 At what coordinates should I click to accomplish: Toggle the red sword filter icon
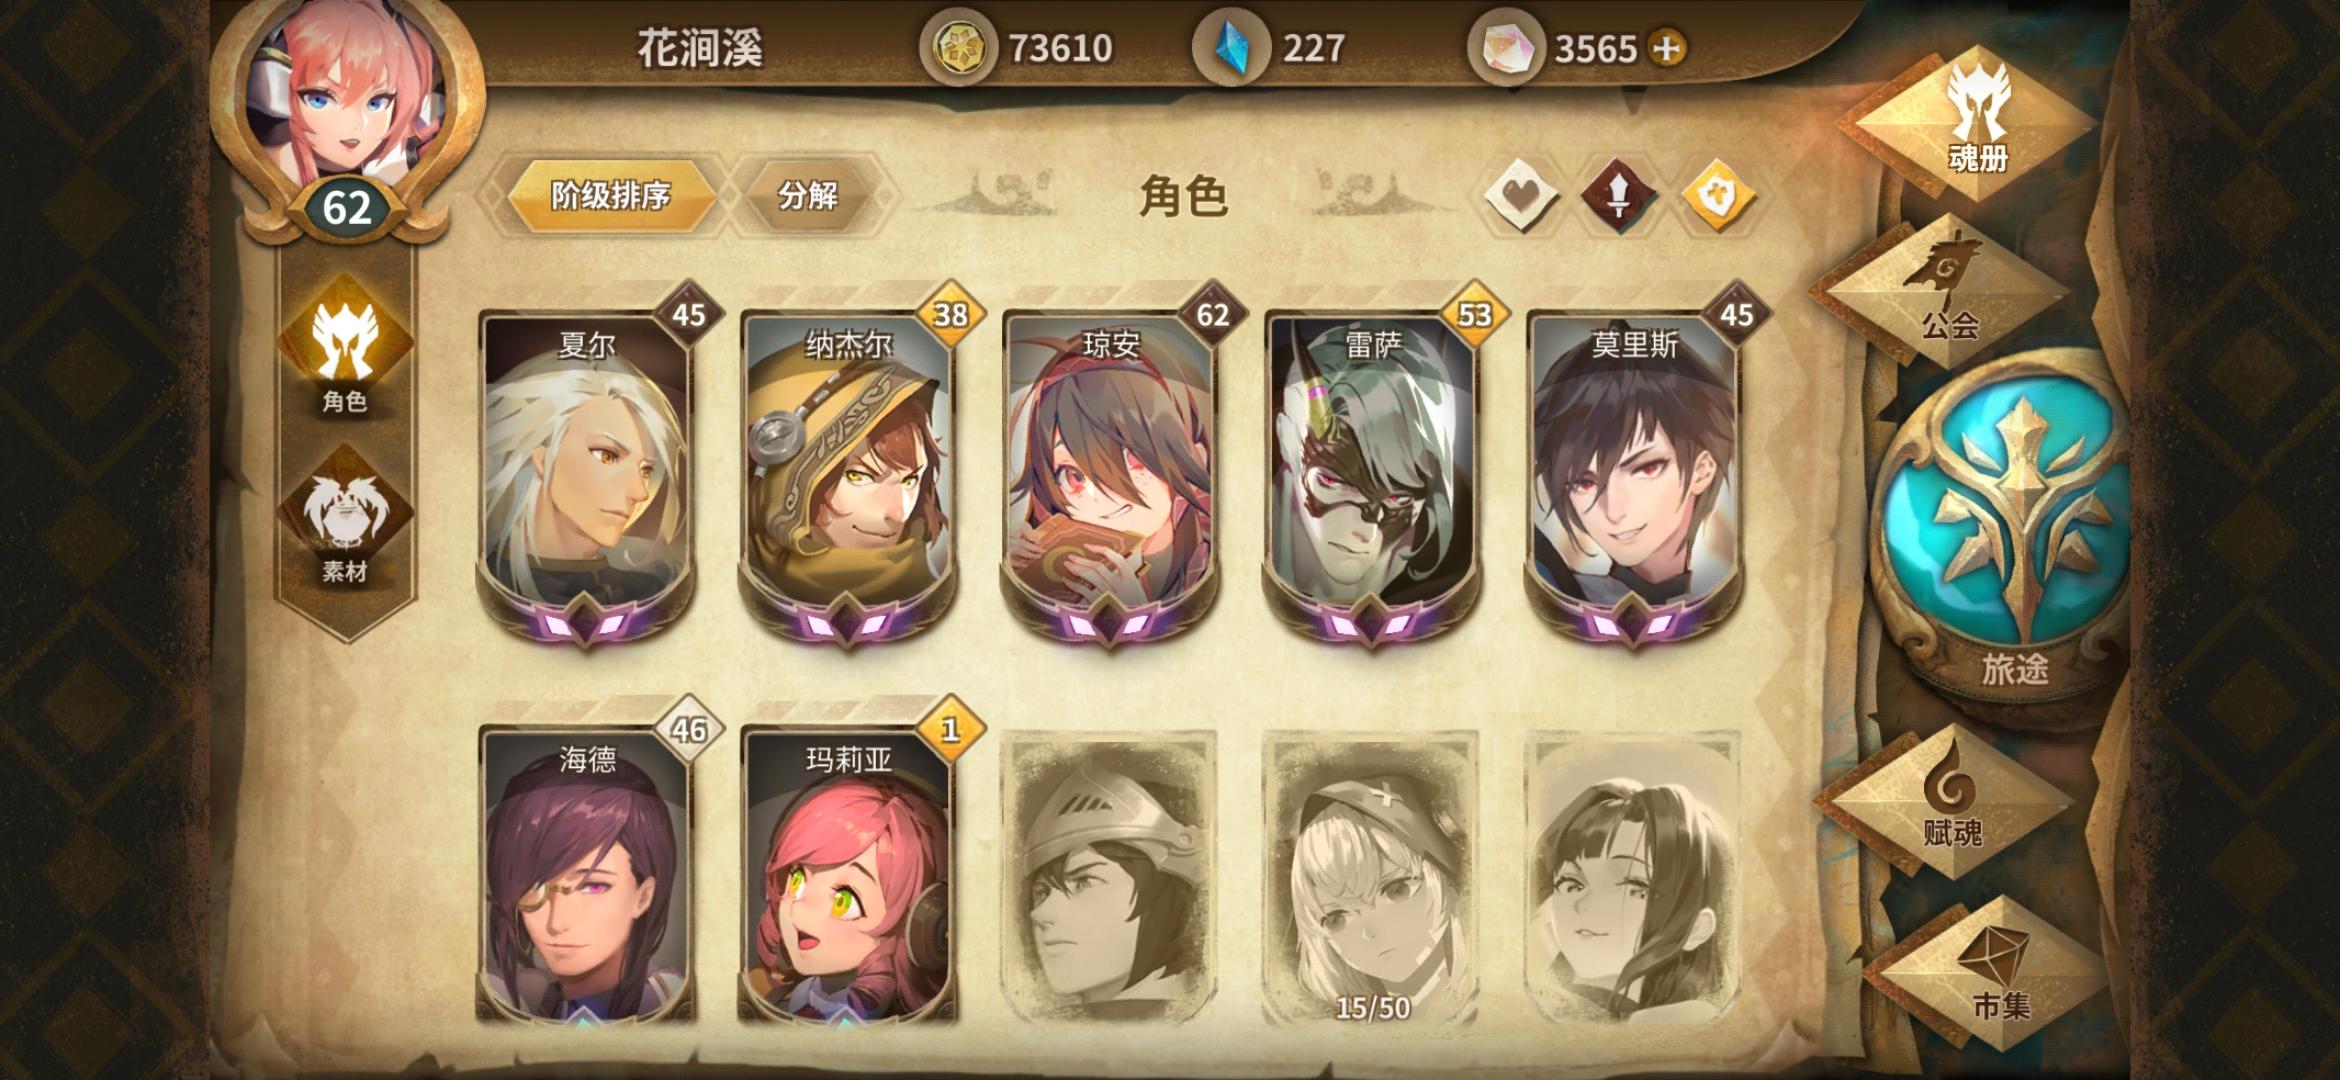click(1618, 195)
